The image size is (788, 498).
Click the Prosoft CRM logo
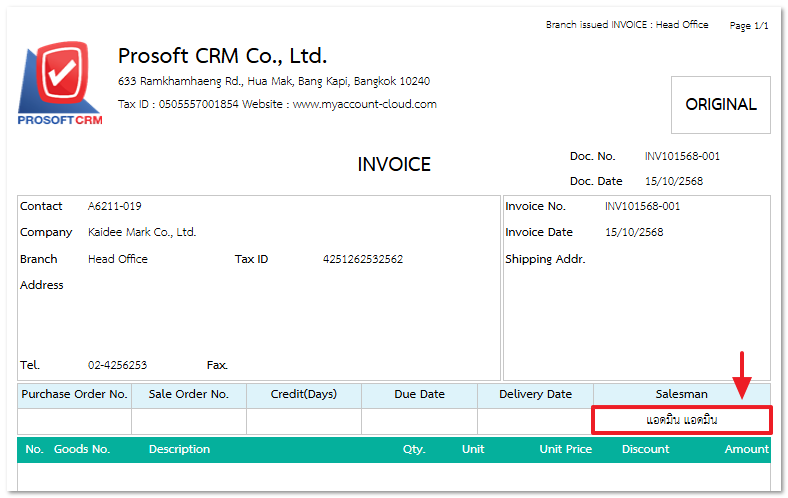[x=60, y=84]
